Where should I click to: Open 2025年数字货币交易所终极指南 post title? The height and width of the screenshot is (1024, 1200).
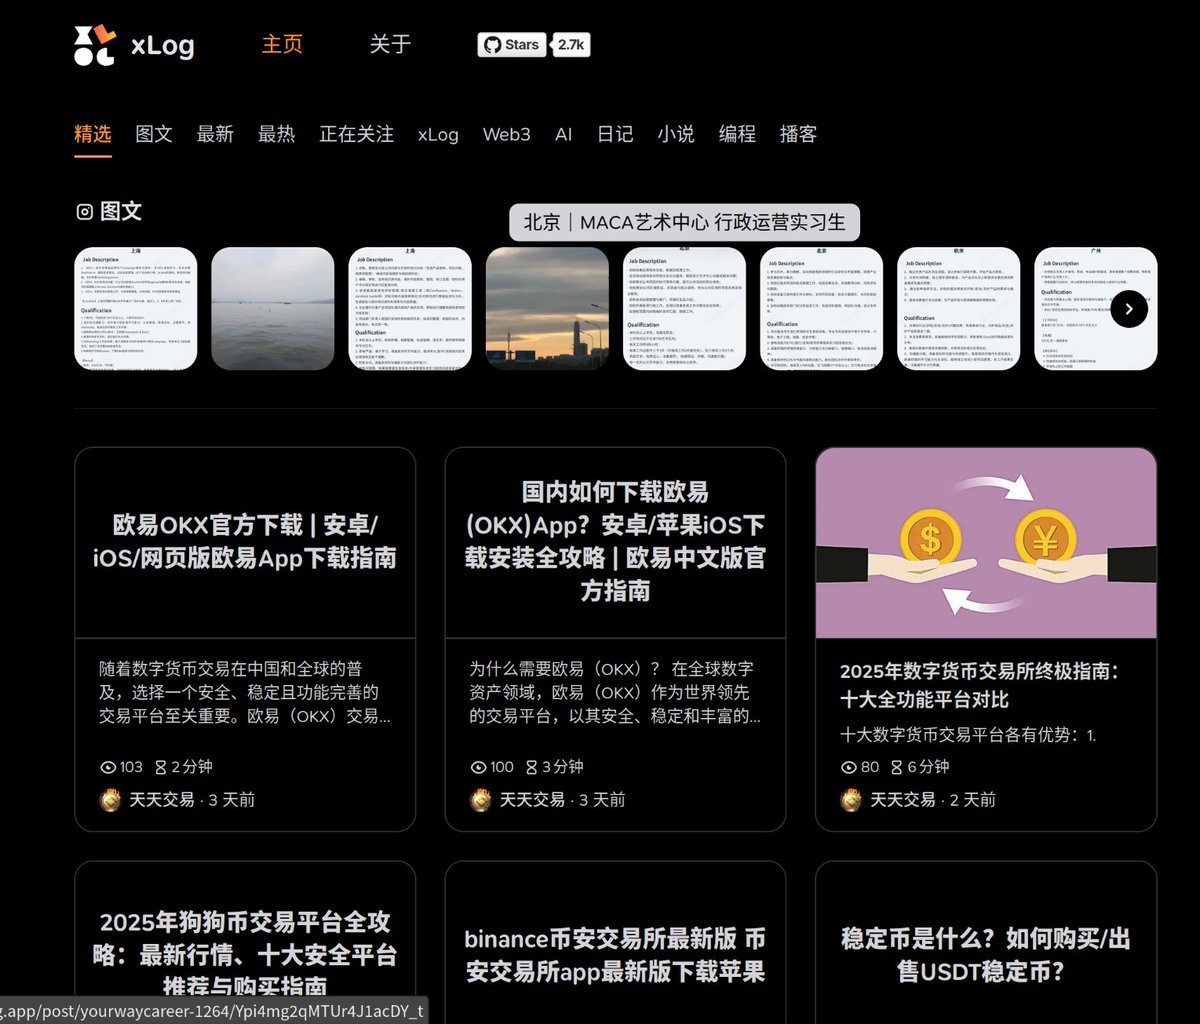(980, 685)
